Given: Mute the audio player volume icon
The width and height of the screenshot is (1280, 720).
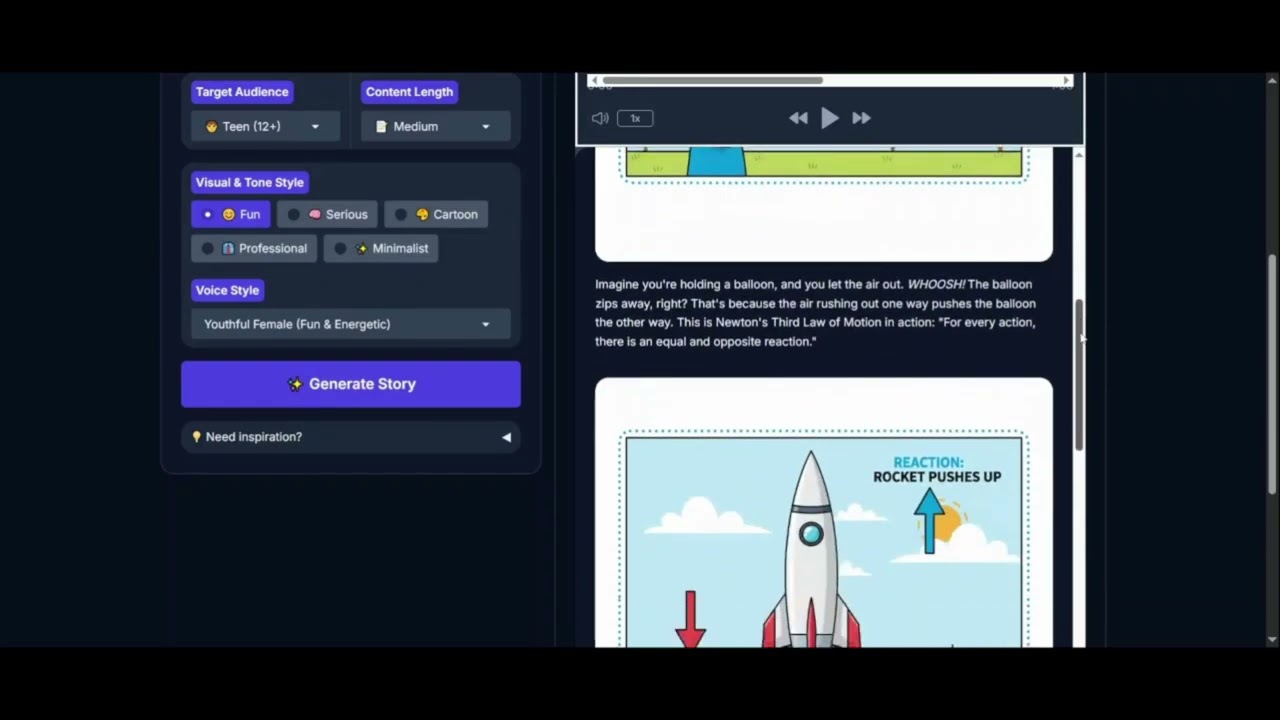Looking at the screenshot, I should coord(600,118).
